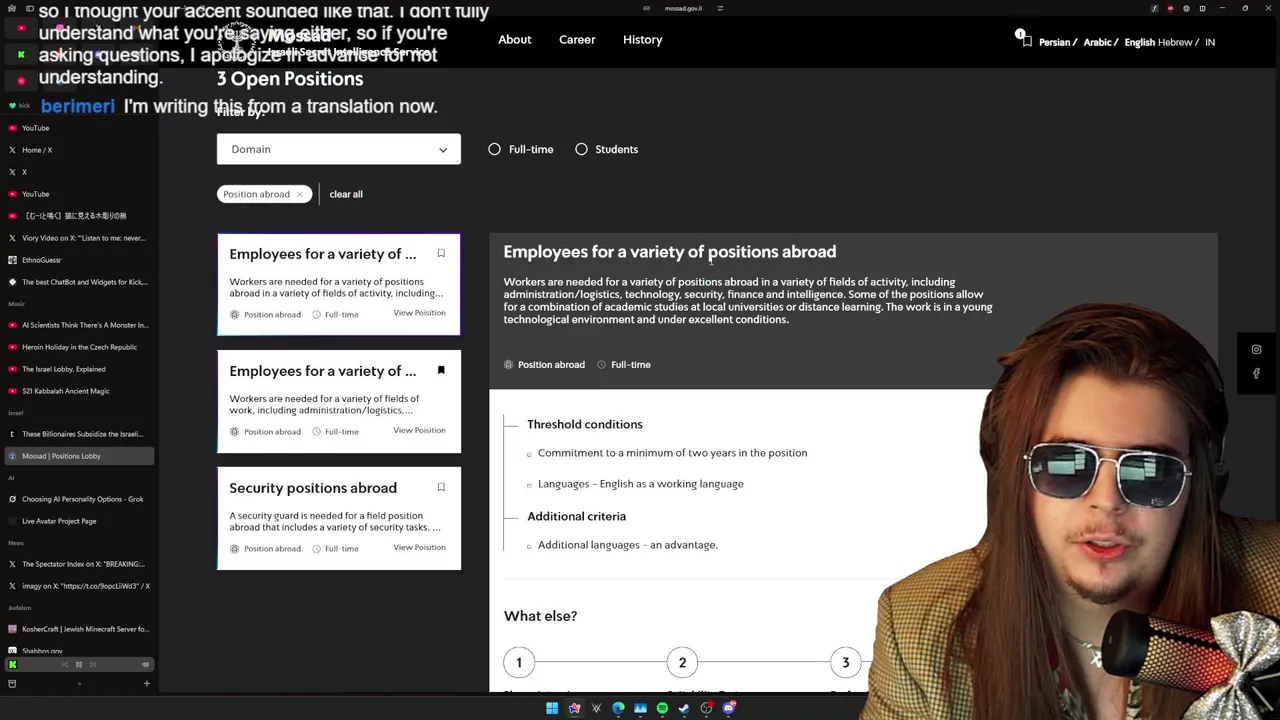Image resolution: width=1280 pixels, height=720 pixels.
Task: Go to step 2 in What else
Action: pos(682,662)
